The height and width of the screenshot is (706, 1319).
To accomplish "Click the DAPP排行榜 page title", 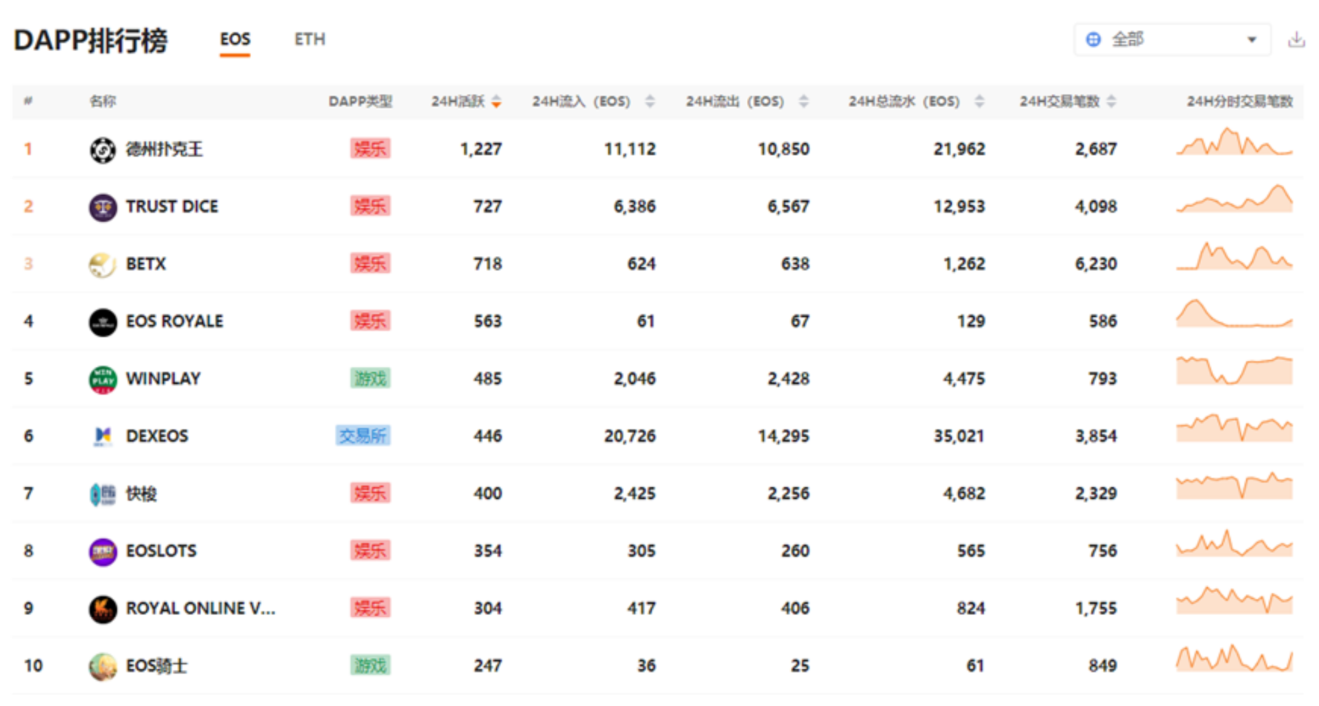I will click(x=90, y=40).
